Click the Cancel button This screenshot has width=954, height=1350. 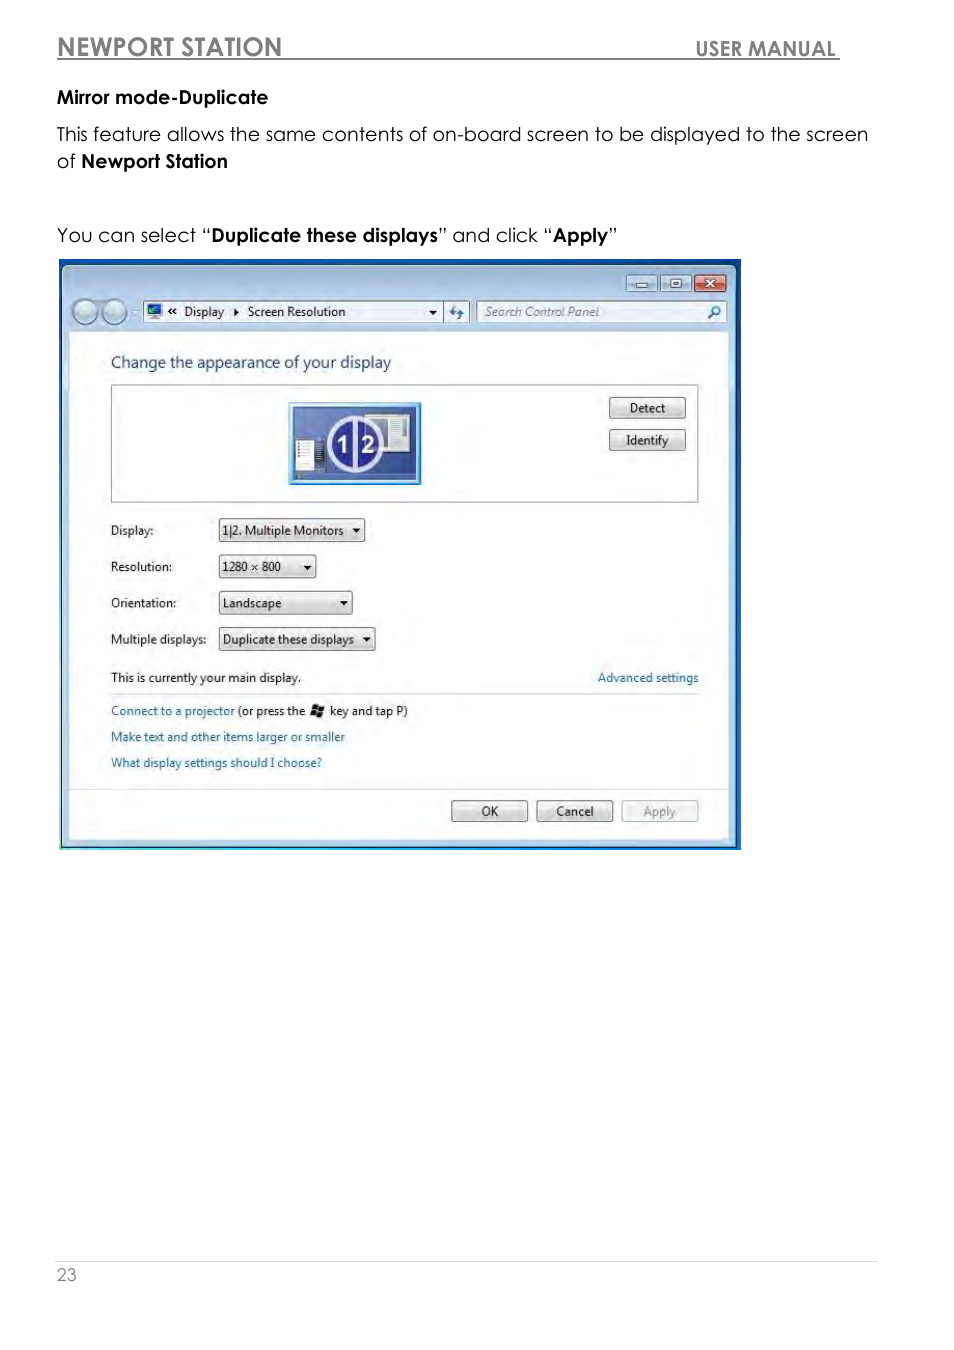click(x=574, y=811)
